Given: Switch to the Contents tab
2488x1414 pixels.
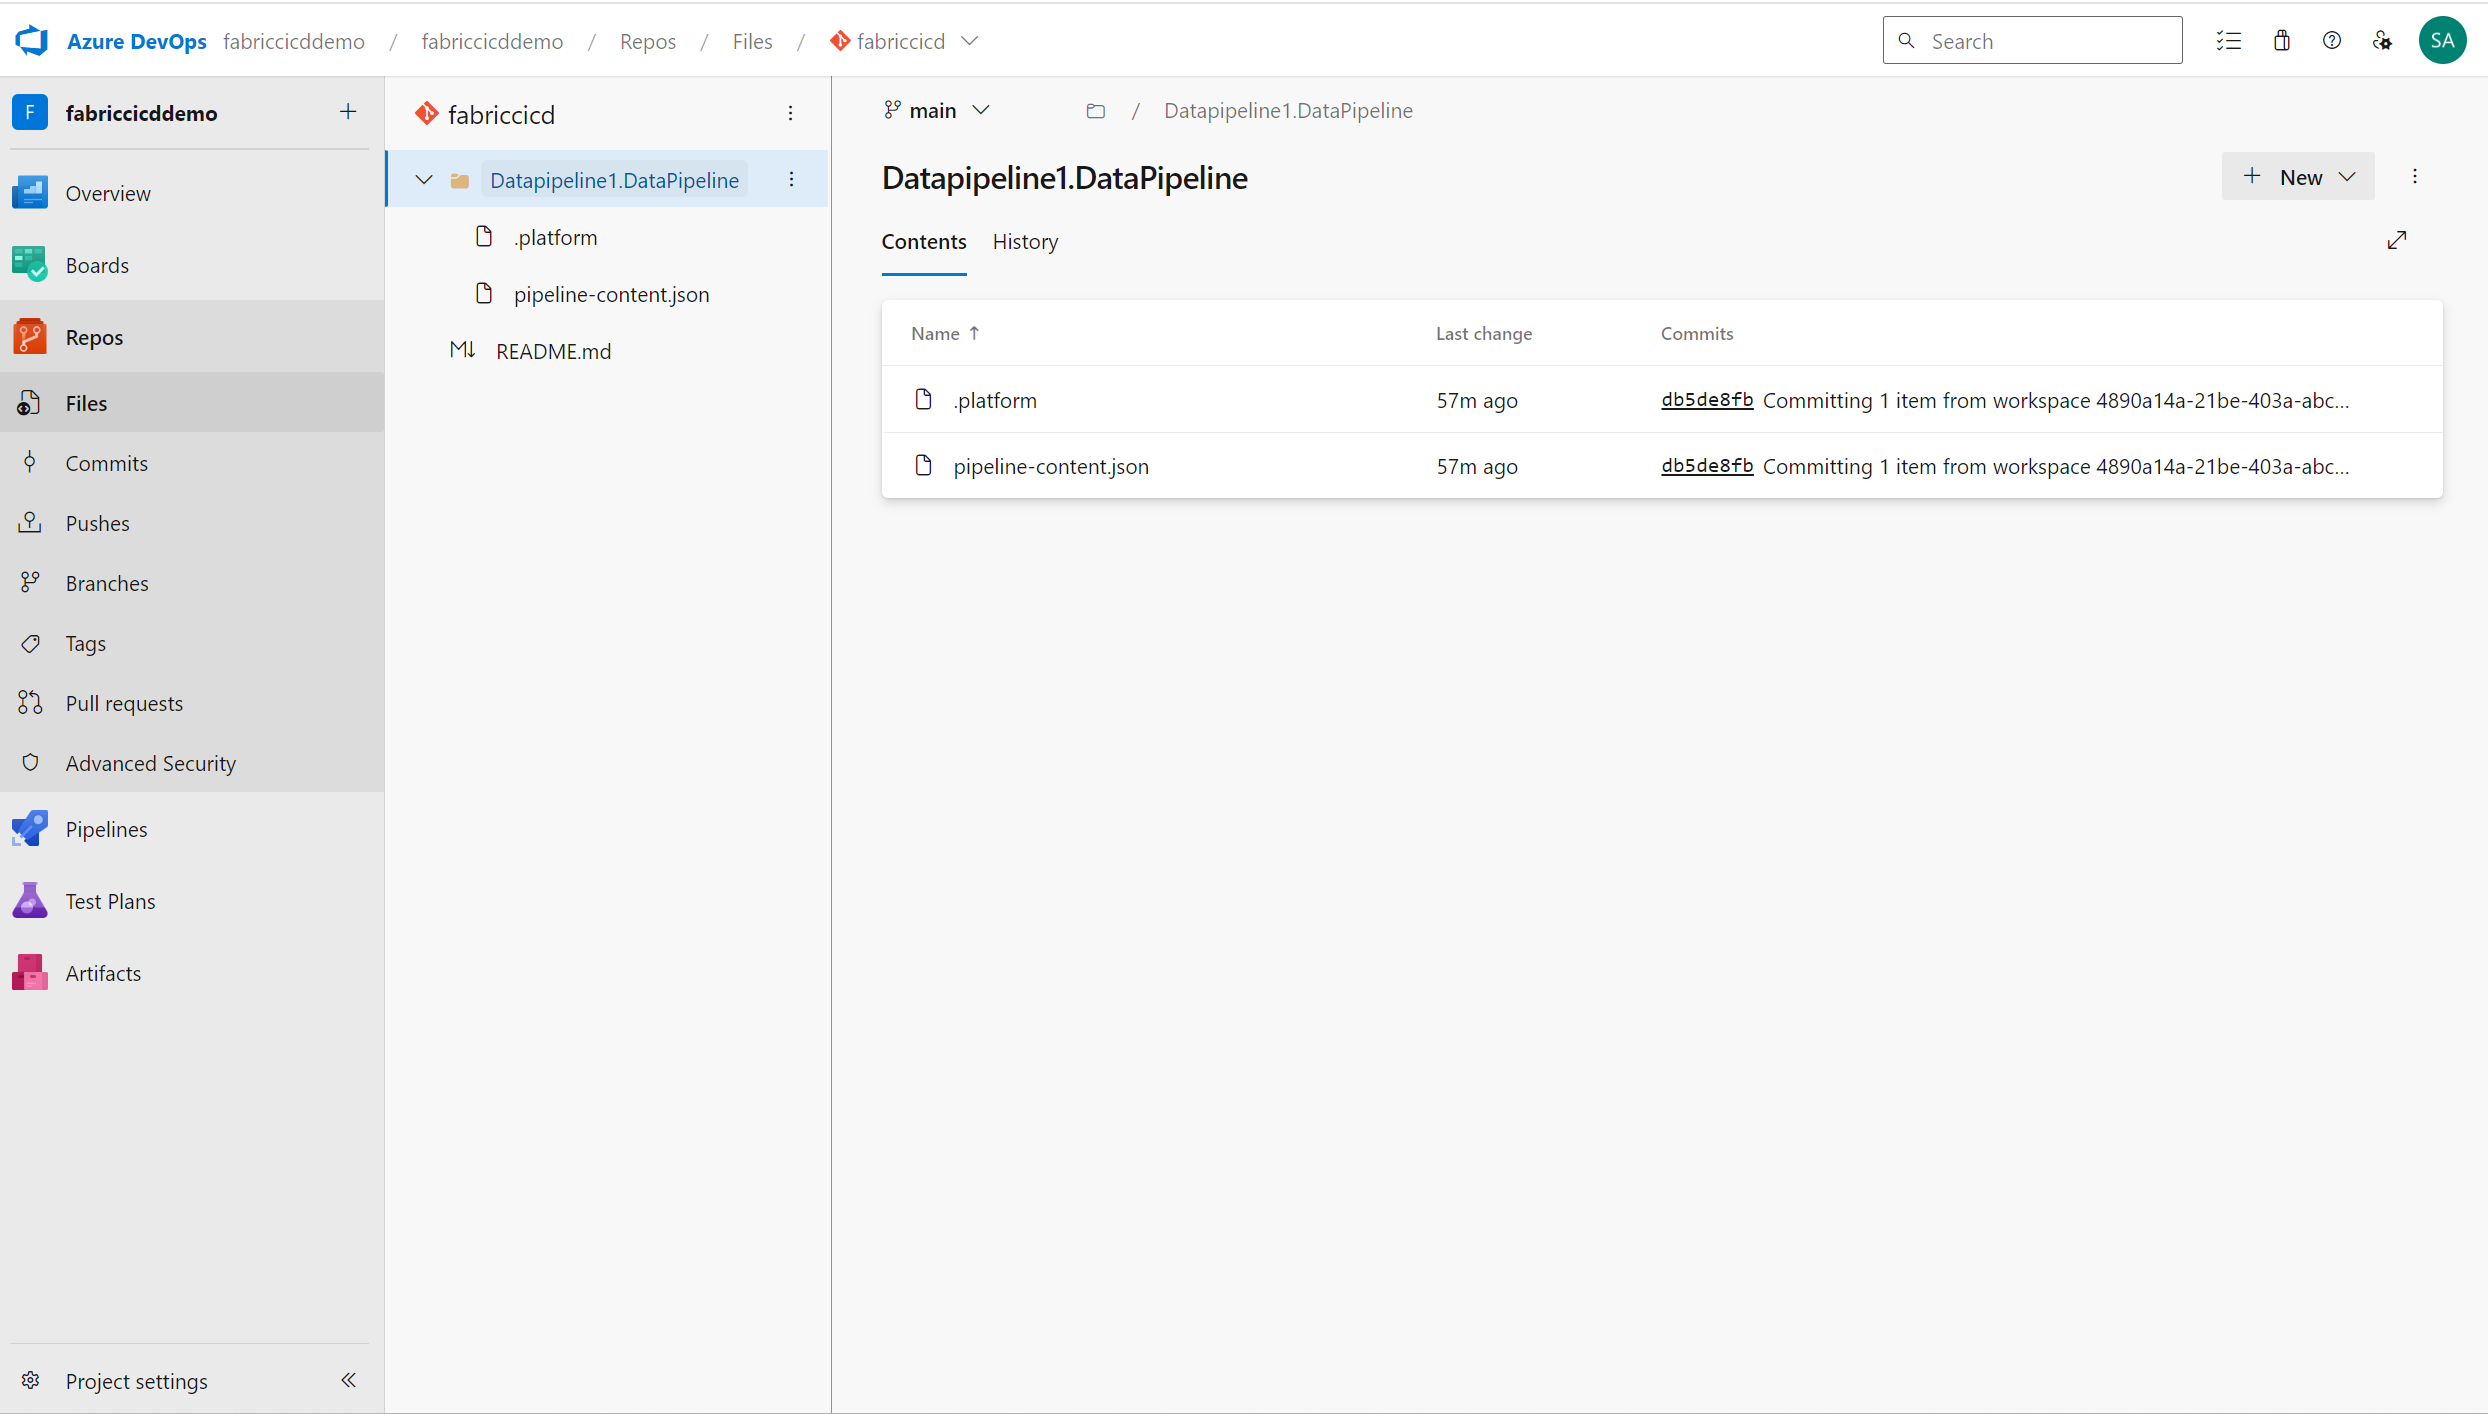Looking at the screenshot, I should pos(924,241).
